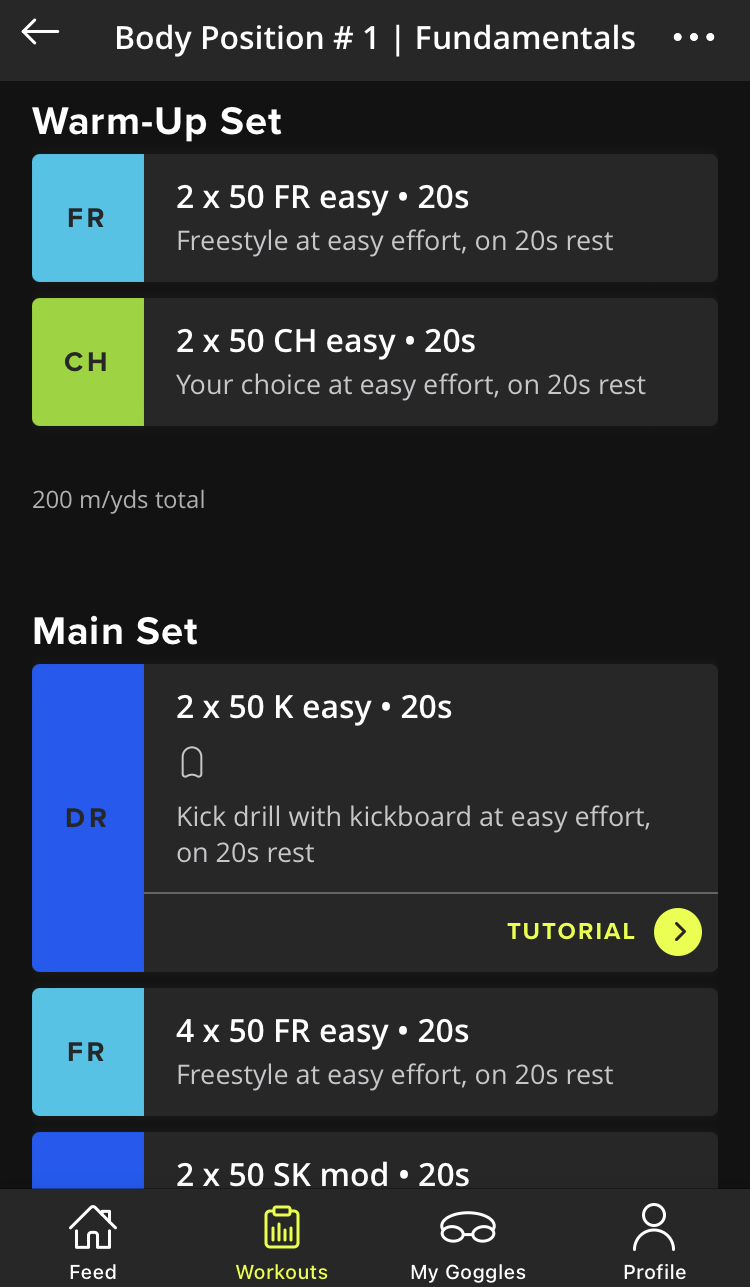Tap the Feed home icon
750x1287 pixels.
point(93,1228)
